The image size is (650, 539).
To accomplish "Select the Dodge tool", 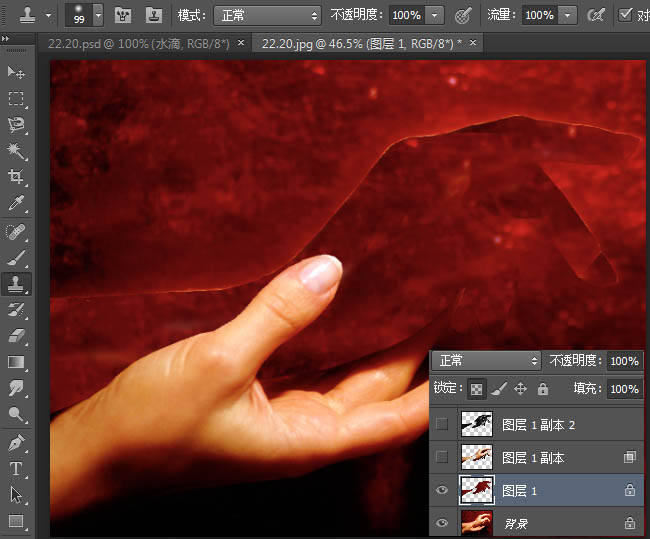I will click(x=16, y=414).
